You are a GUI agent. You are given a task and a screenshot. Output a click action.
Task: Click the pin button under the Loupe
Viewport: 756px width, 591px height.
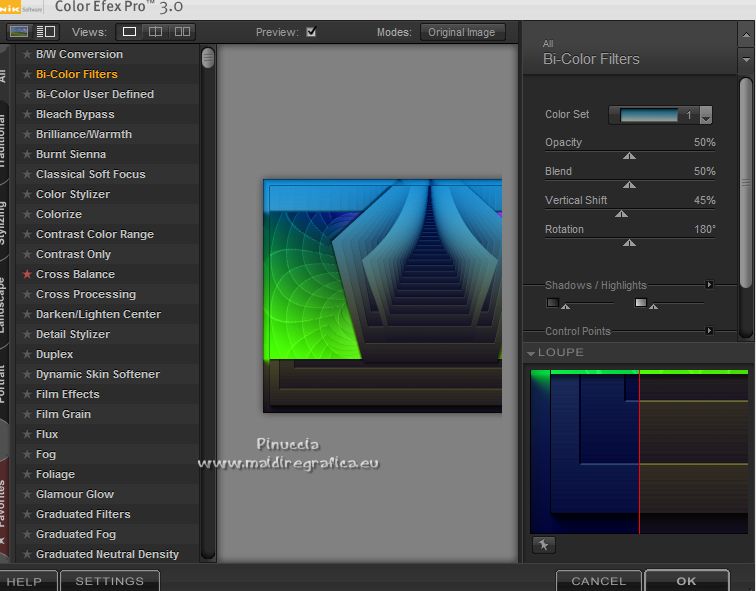tap(542, 545)
